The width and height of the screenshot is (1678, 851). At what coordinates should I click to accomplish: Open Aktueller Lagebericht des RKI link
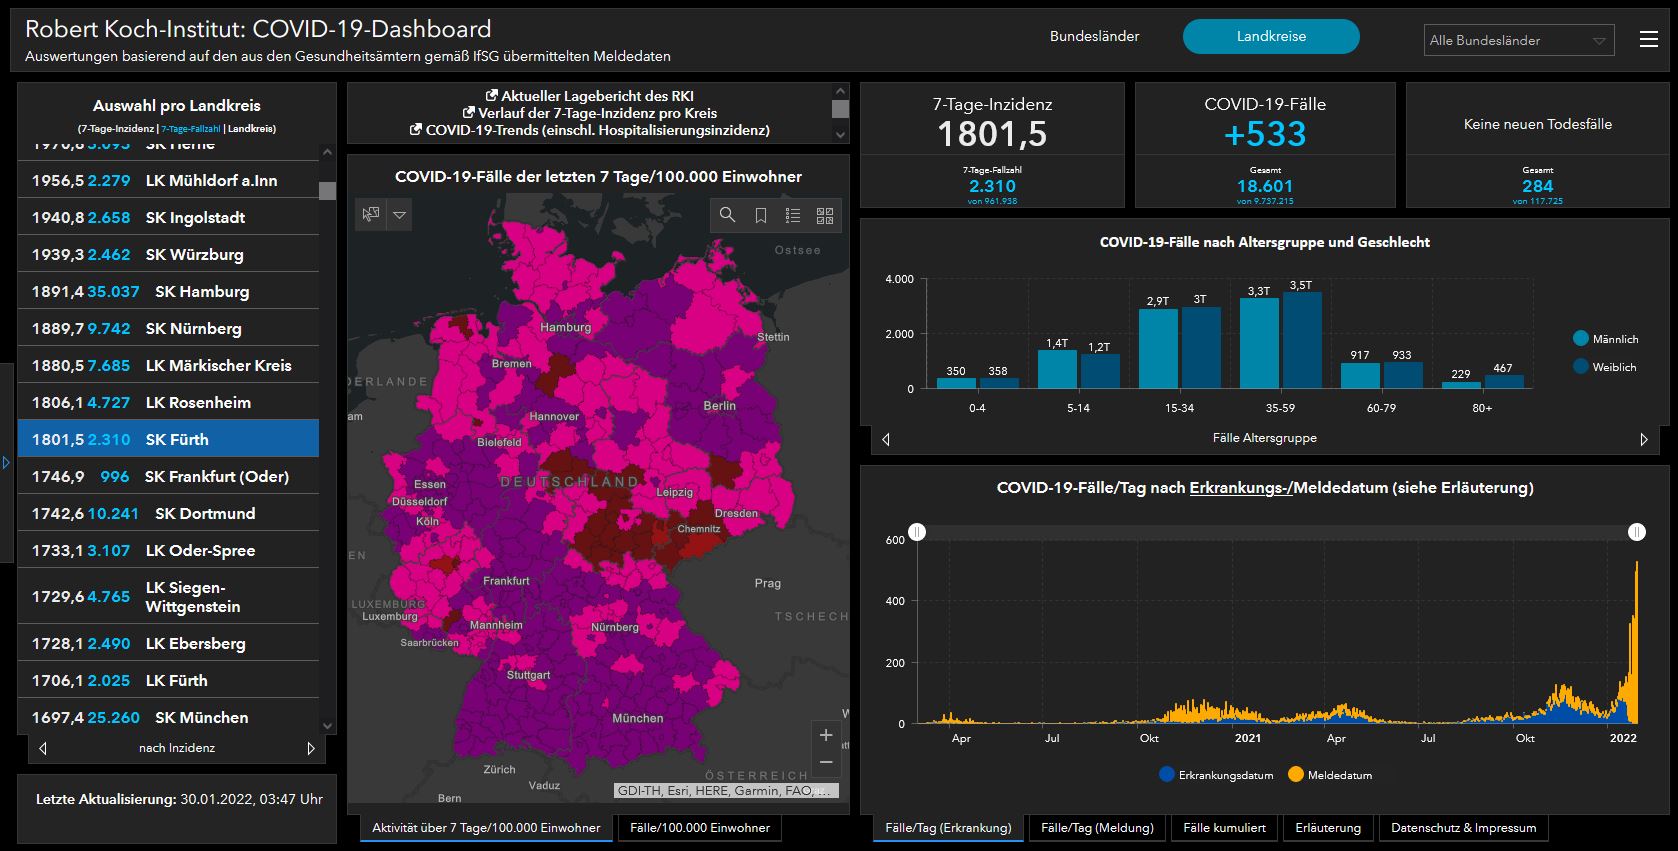point(597,96)
